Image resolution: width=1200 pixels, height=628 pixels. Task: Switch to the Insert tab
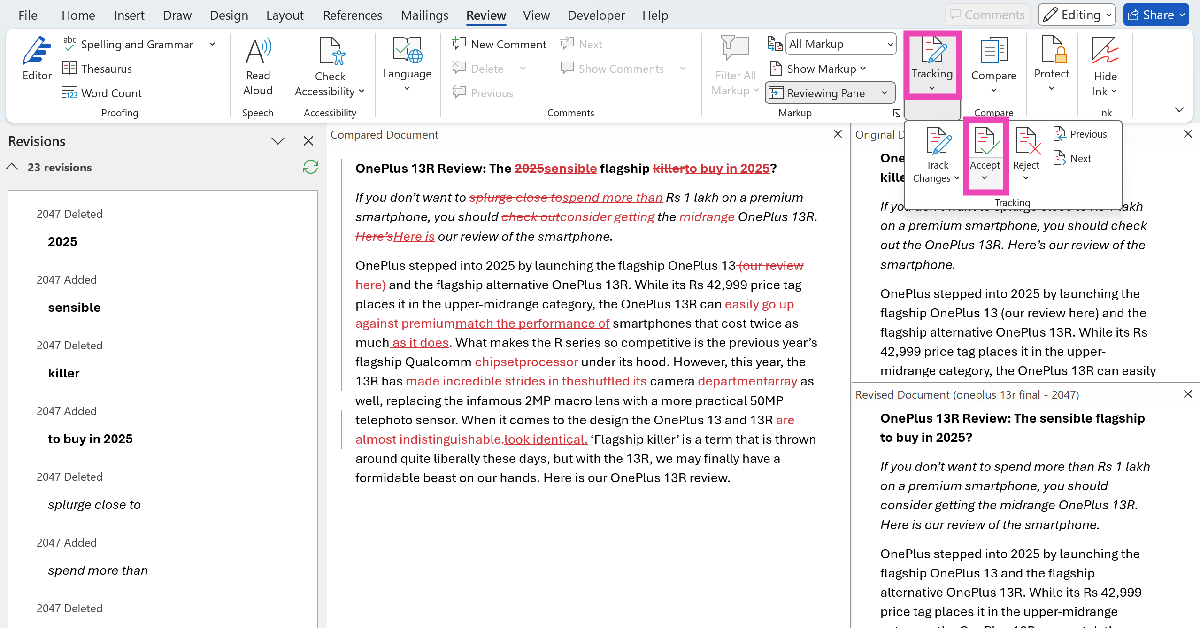click(x=129, y=15)
